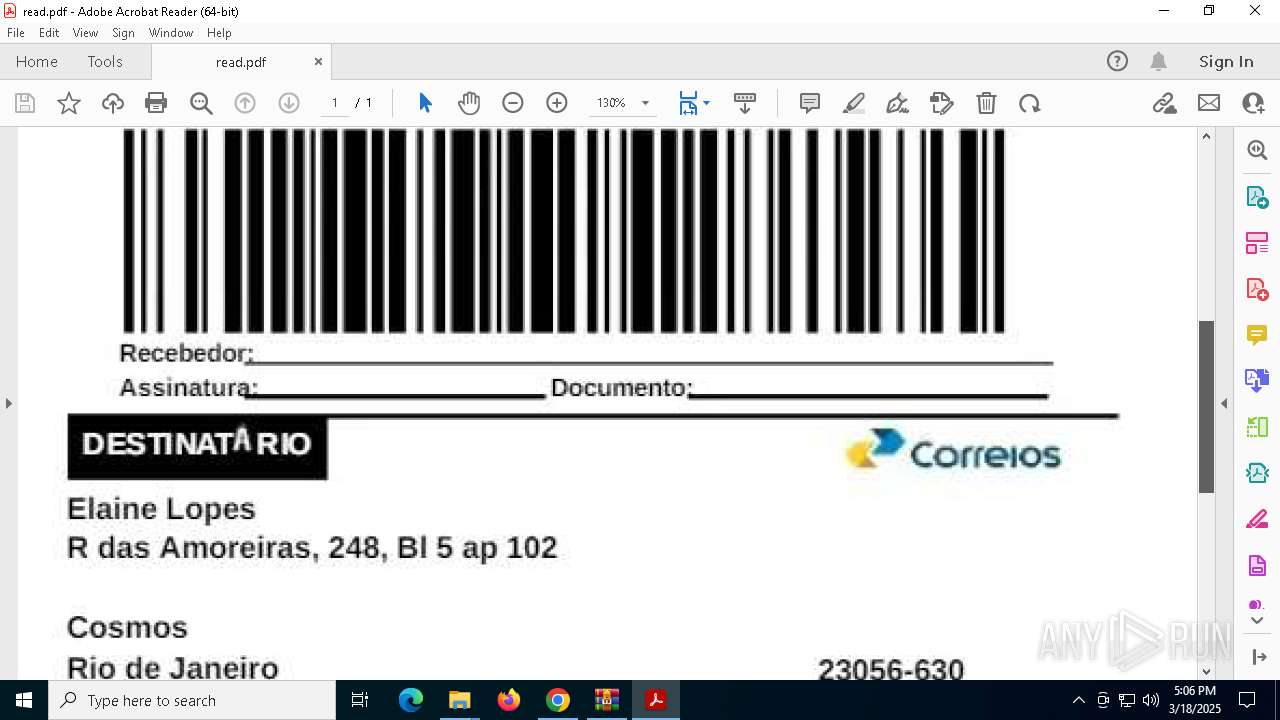Switch to the Tools tab

point(105,61)
